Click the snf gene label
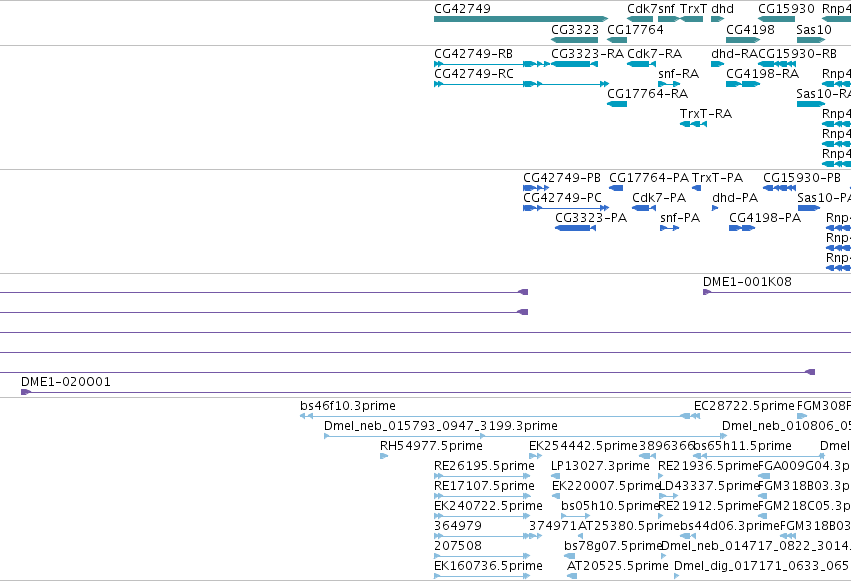851x581 pixels. pyautogui.click(x=667, y=9)
